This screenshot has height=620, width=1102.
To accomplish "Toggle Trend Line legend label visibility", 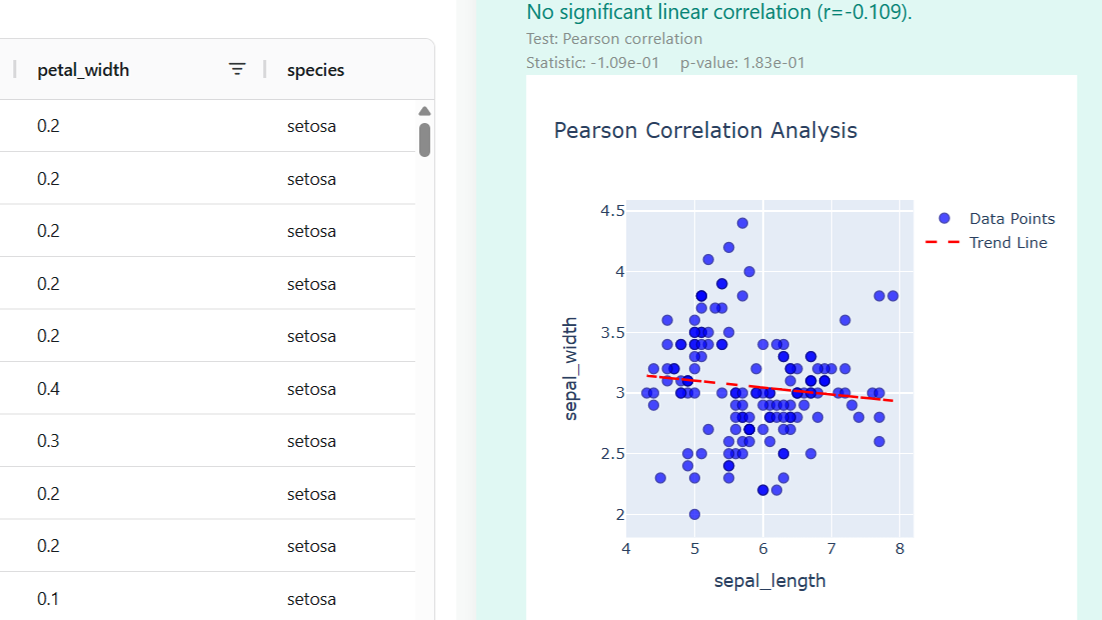I will click(1008, 242).
